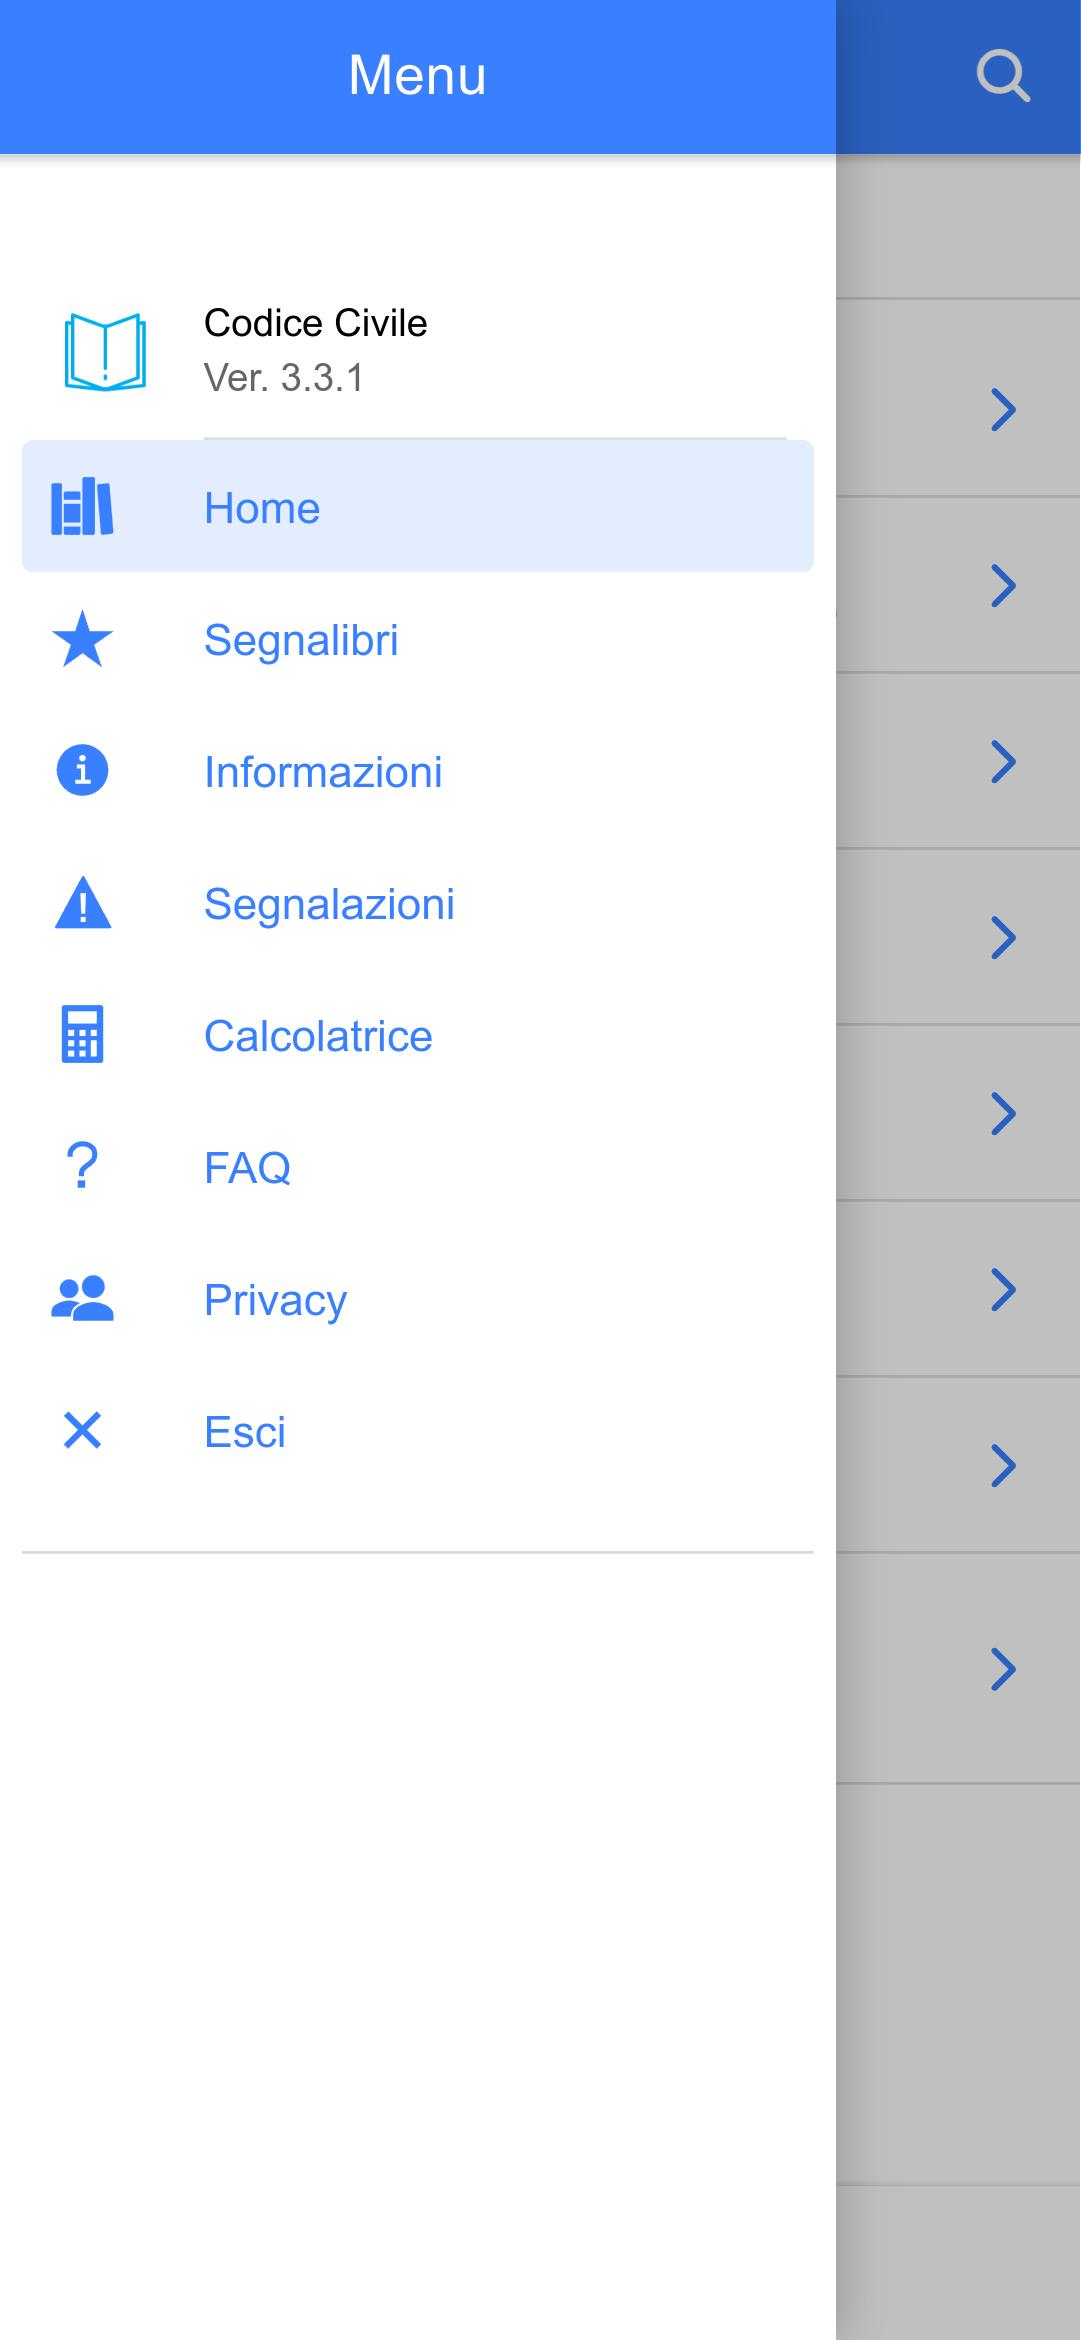The height and width of the screenshot is (2340, 1081).
Task: Tap the search magnifier icon
Action: [x=1002, y=76]
